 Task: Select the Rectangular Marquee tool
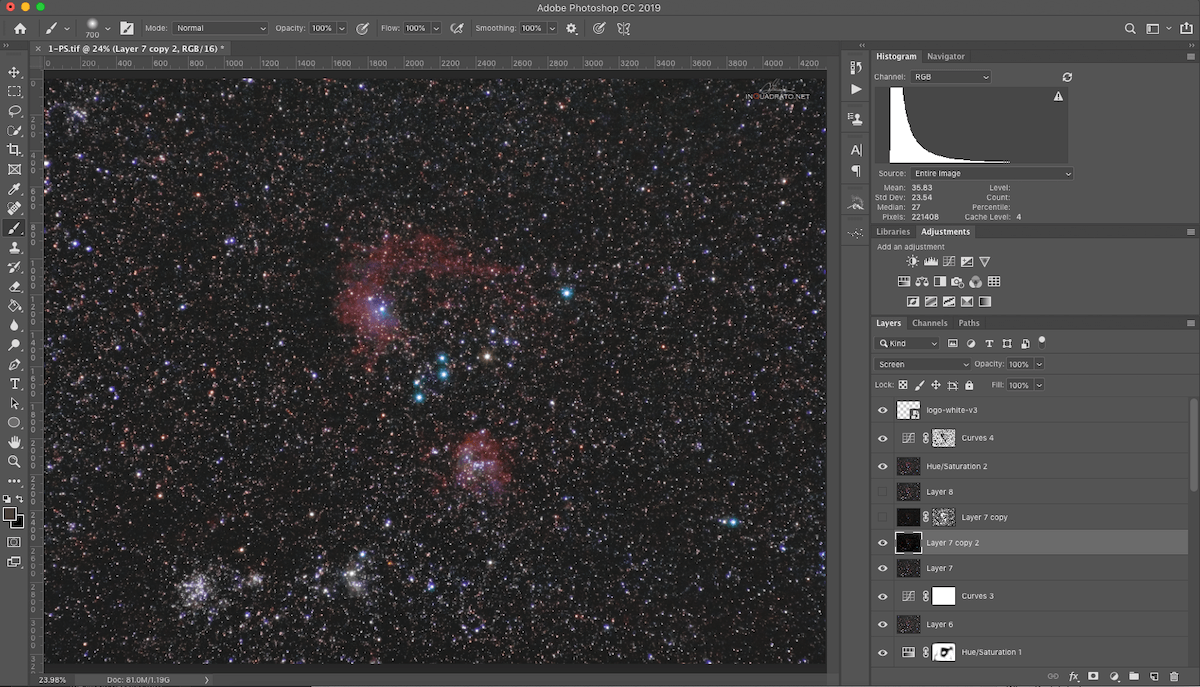pyautogui.click(x=14, y=91)
